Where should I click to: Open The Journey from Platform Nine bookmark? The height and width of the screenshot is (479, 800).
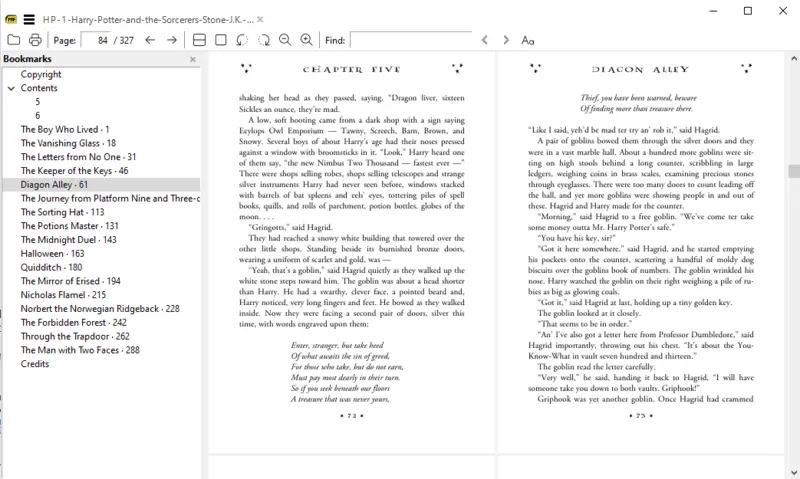click(x=110, y=198)
